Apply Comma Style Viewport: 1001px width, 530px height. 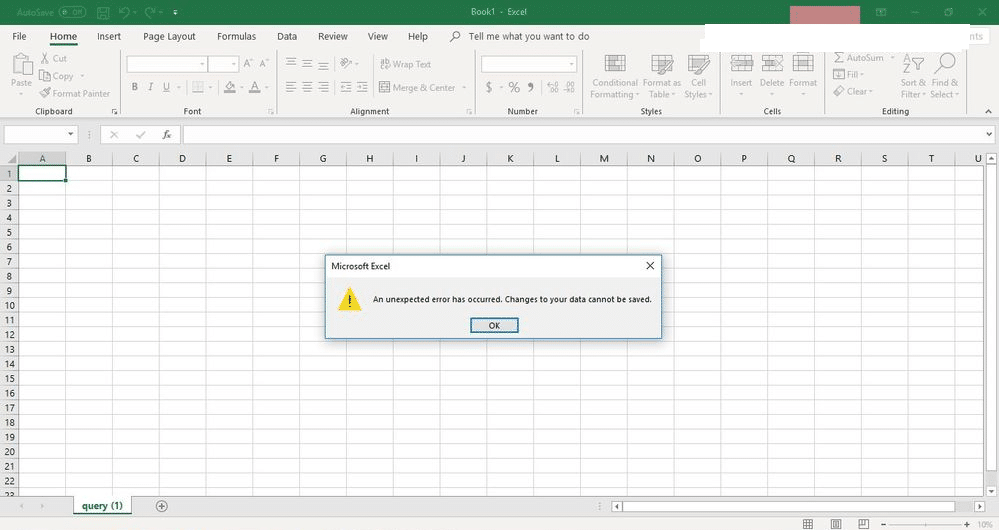[x=531, y=87]
